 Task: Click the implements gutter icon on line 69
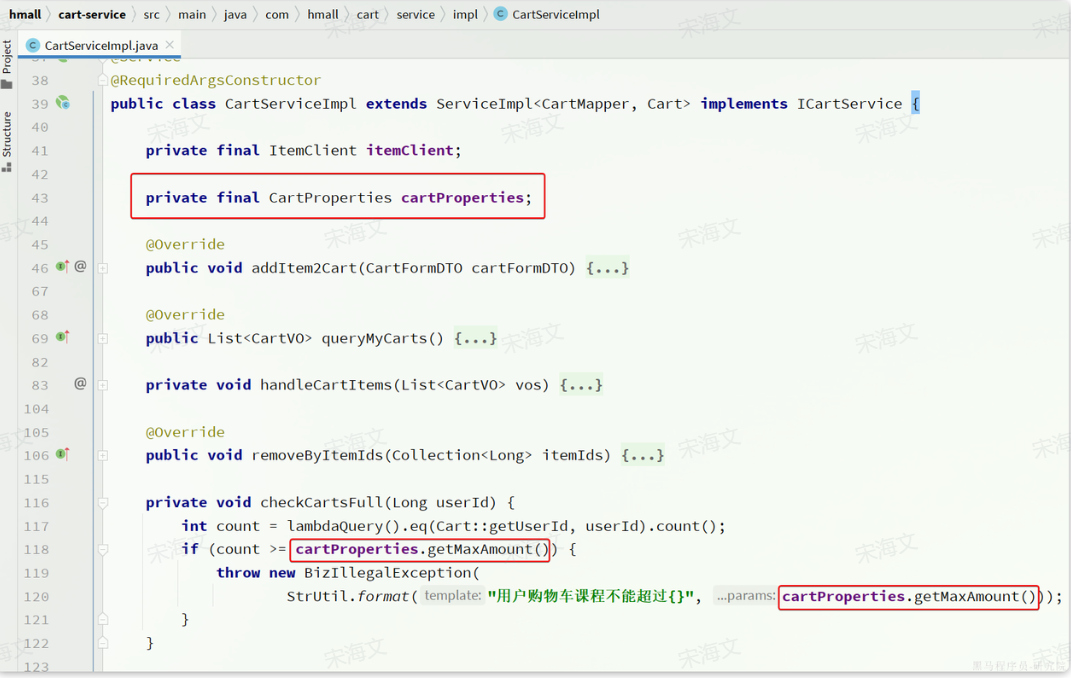click(62, 337)
